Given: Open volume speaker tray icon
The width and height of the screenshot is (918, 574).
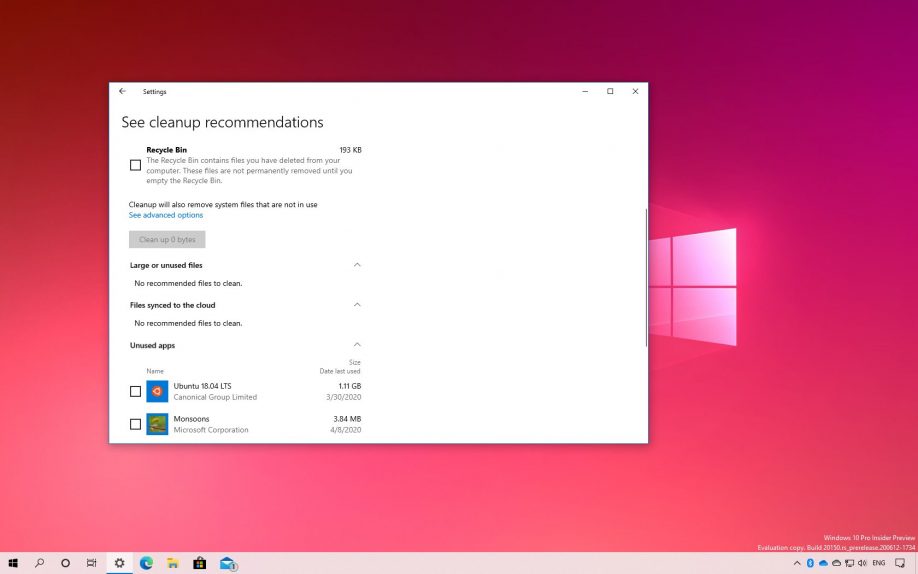Looking at the screenshot, I should tap(862, 563).
